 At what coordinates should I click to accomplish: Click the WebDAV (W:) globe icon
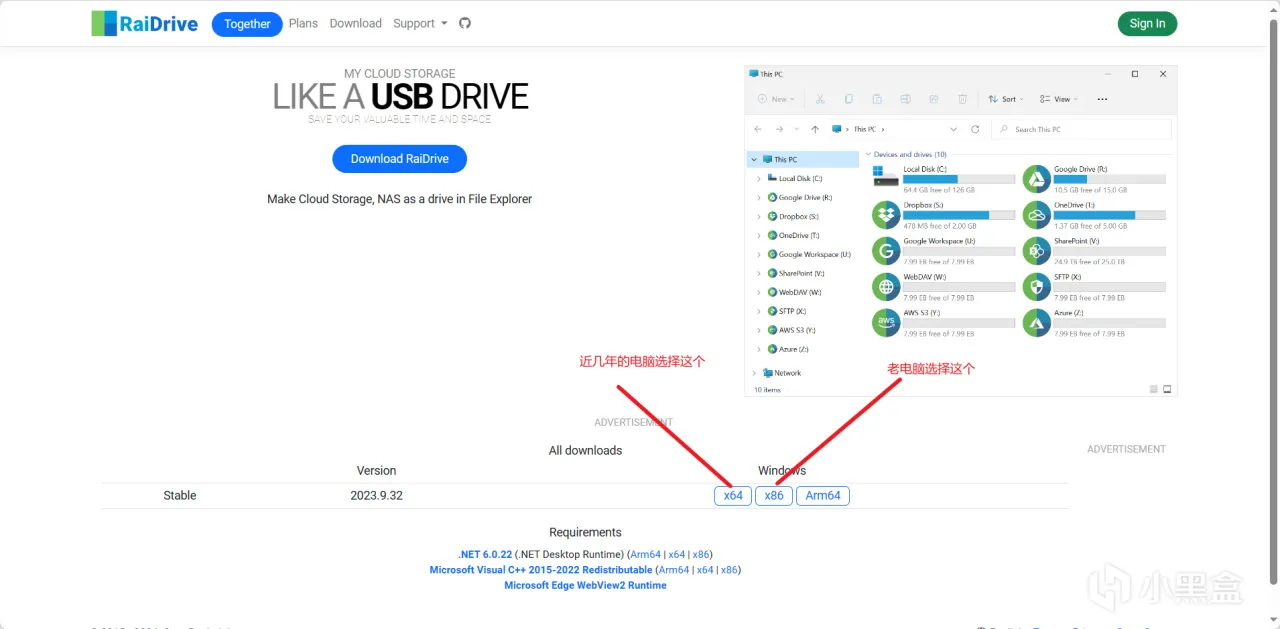pyautogui.click(x=886, y=287)
